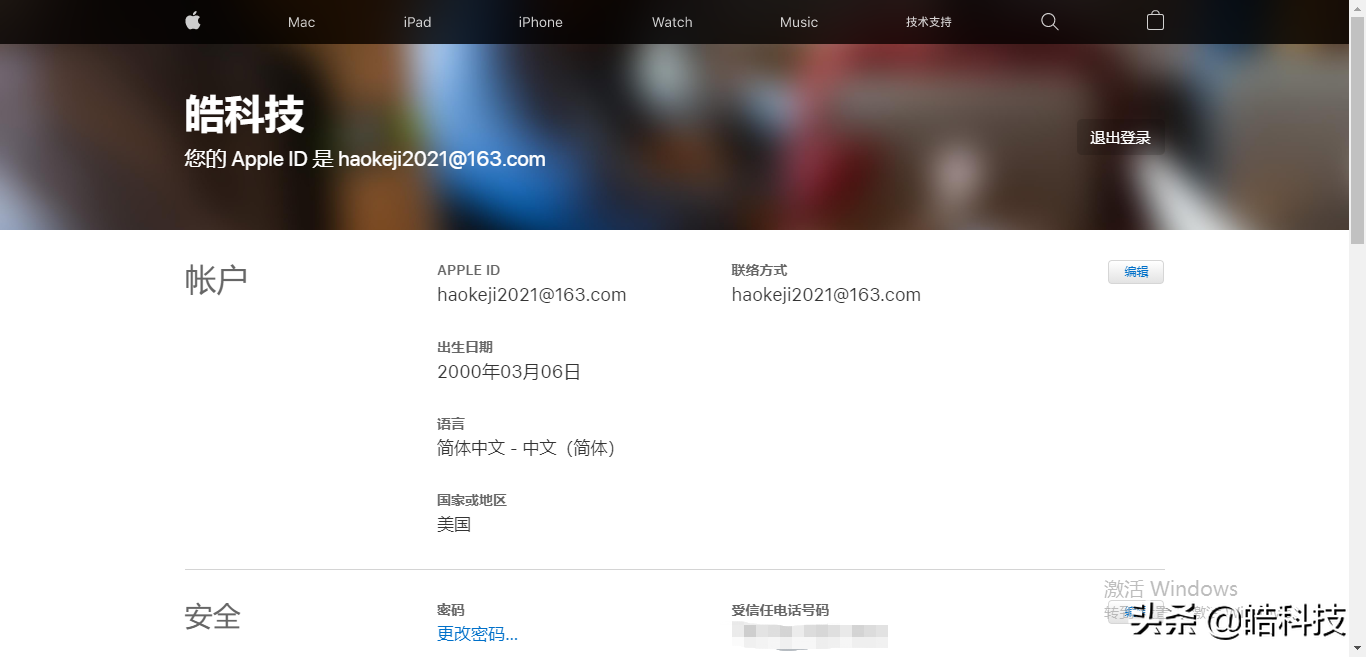Click the scrollbar up arrow
This screenshot has width=1366, height=657.
tap(1357, 7)
